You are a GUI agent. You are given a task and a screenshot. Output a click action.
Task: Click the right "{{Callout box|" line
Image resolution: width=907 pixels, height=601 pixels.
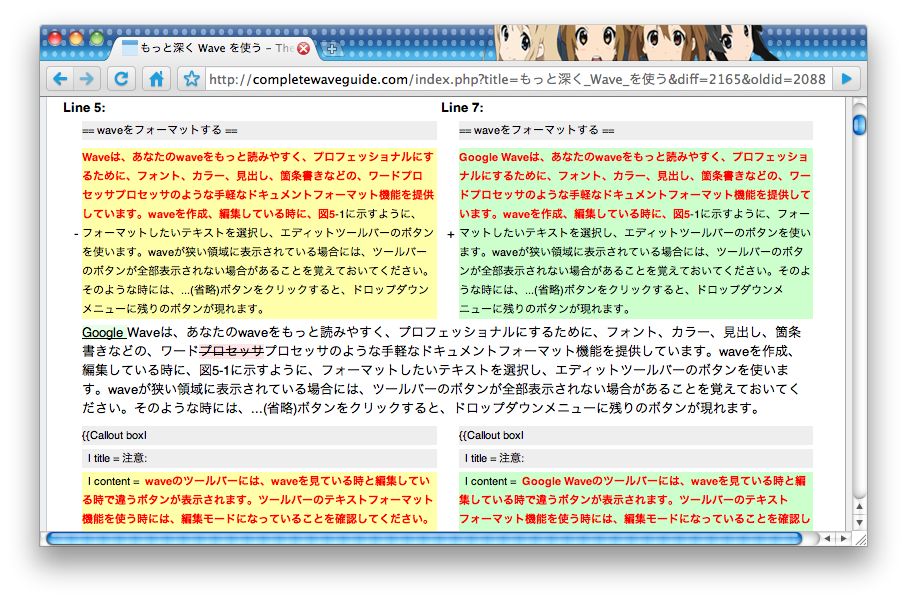point(636,436)
